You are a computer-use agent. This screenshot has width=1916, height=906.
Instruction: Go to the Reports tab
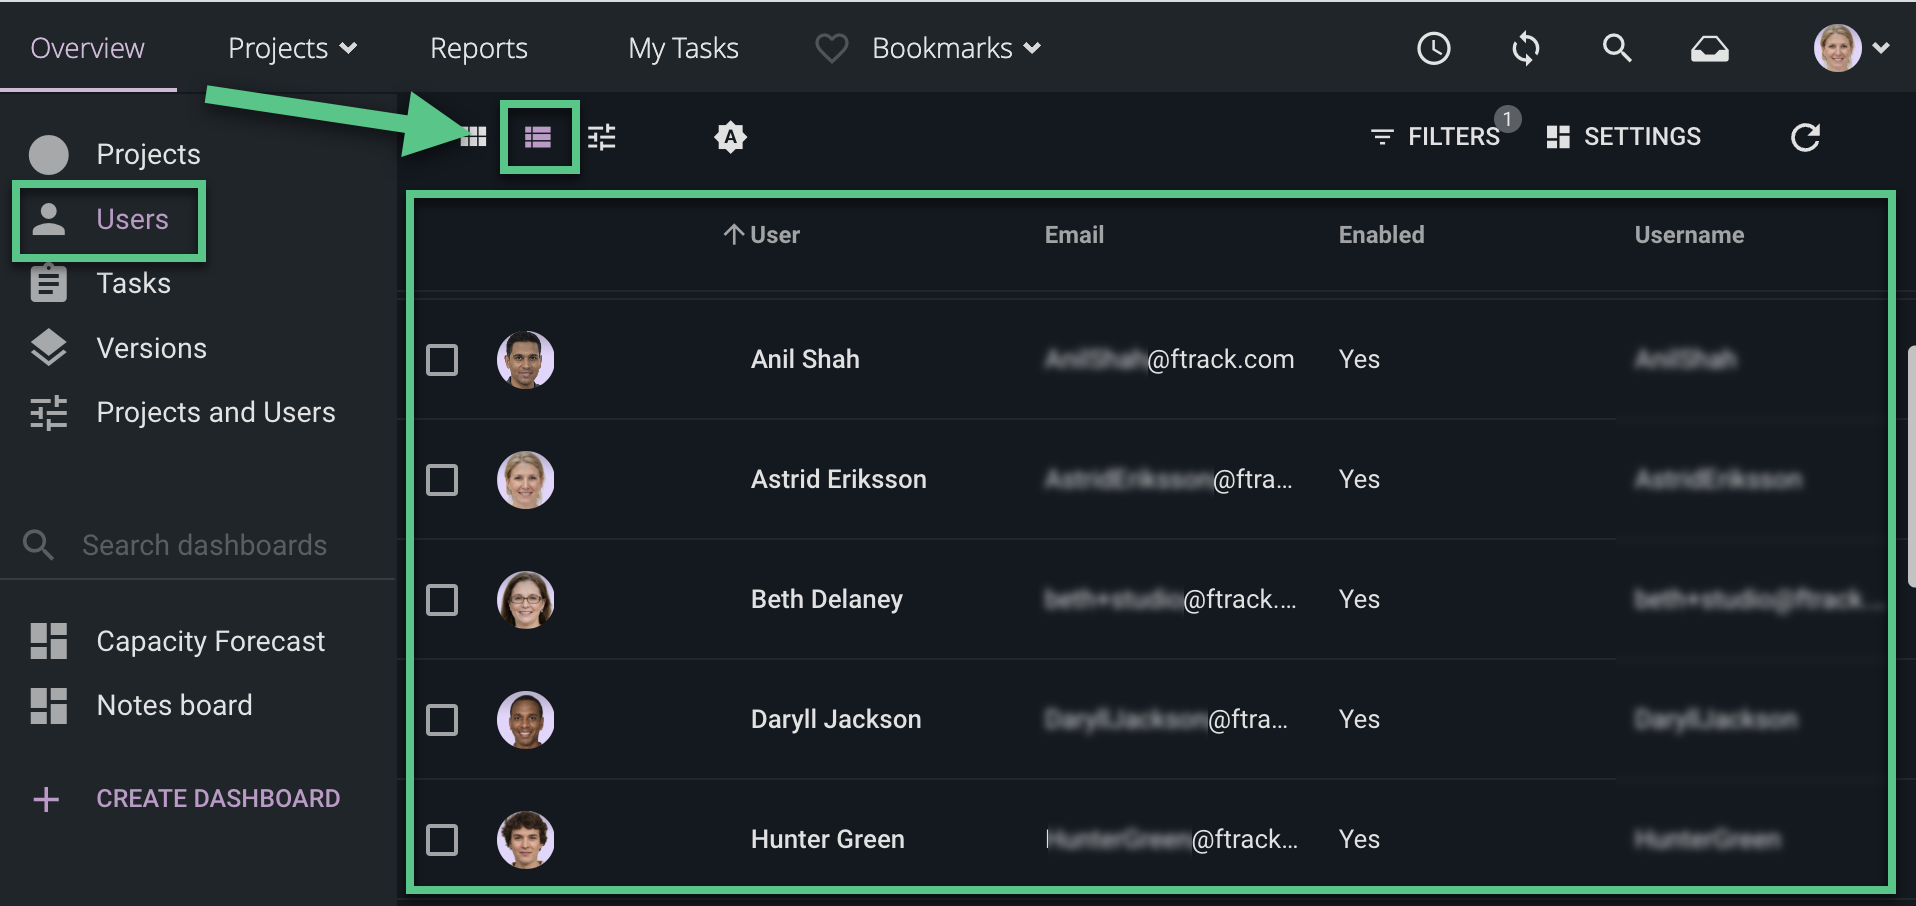pyautogui.click(x=479, y=48)
